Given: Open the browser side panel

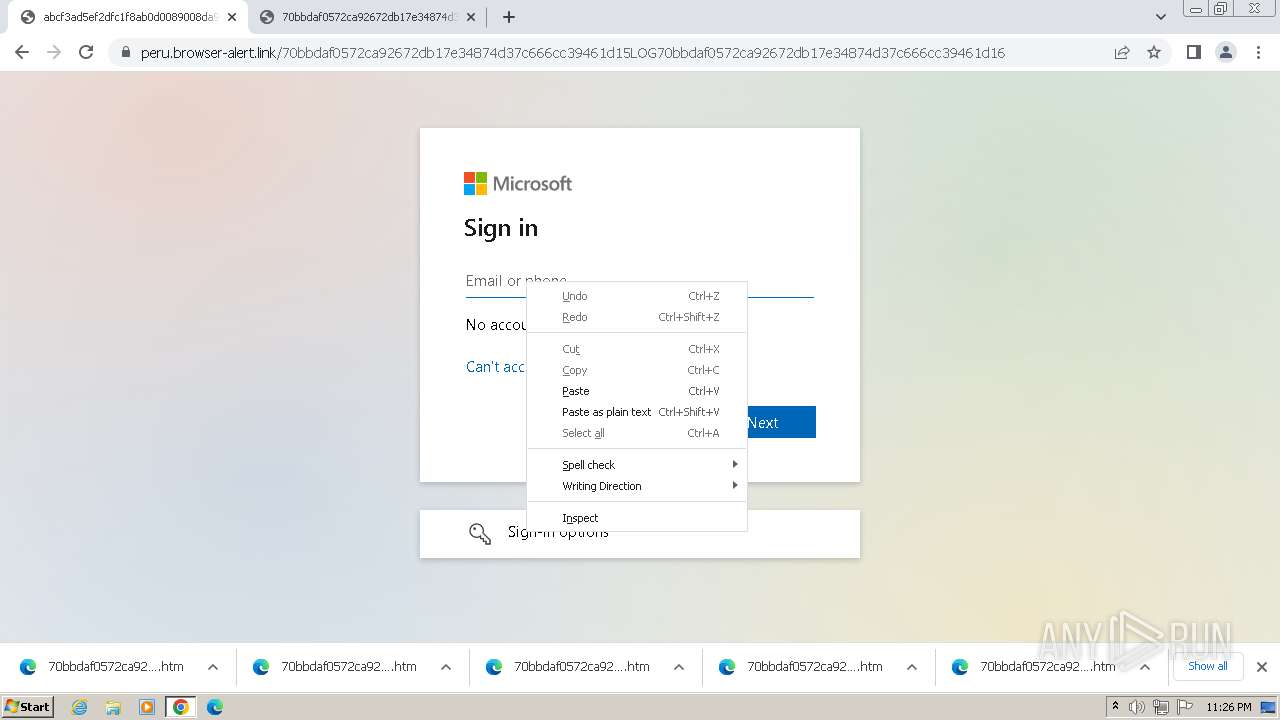Looking at the screenshot, I should 1194,53.
